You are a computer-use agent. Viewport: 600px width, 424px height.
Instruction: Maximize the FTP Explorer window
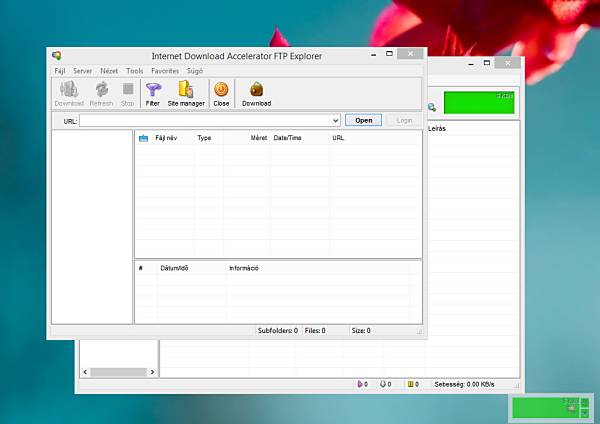pos(389,54)
